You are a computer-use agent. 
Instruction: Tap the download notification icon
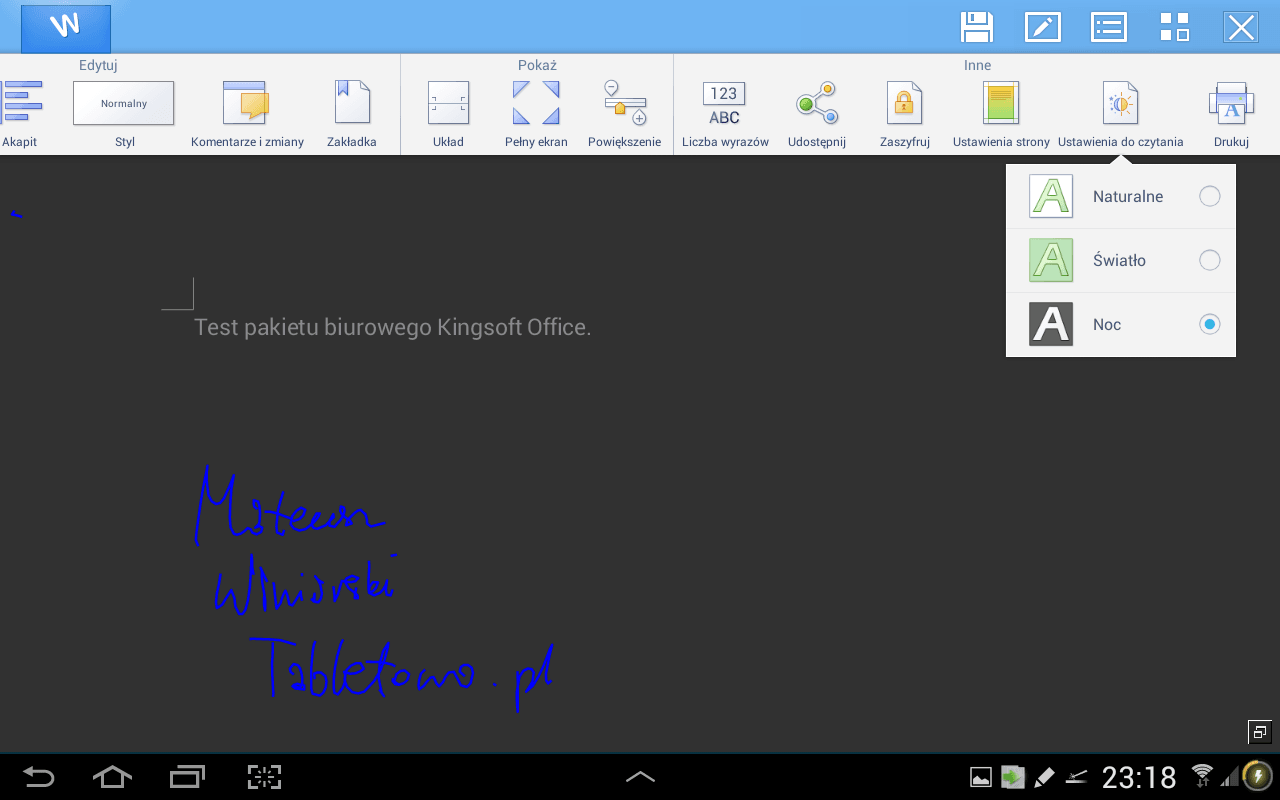coord(1013,777)
